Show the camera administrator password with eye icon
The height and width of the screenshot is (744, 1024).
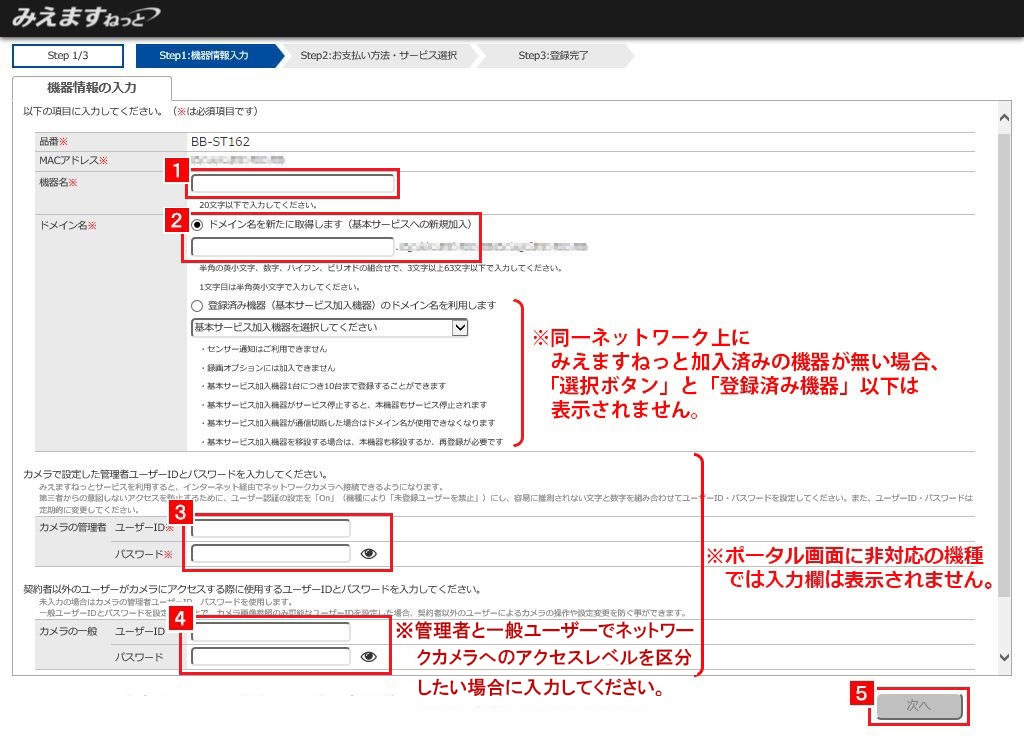(x=368, y=553)
